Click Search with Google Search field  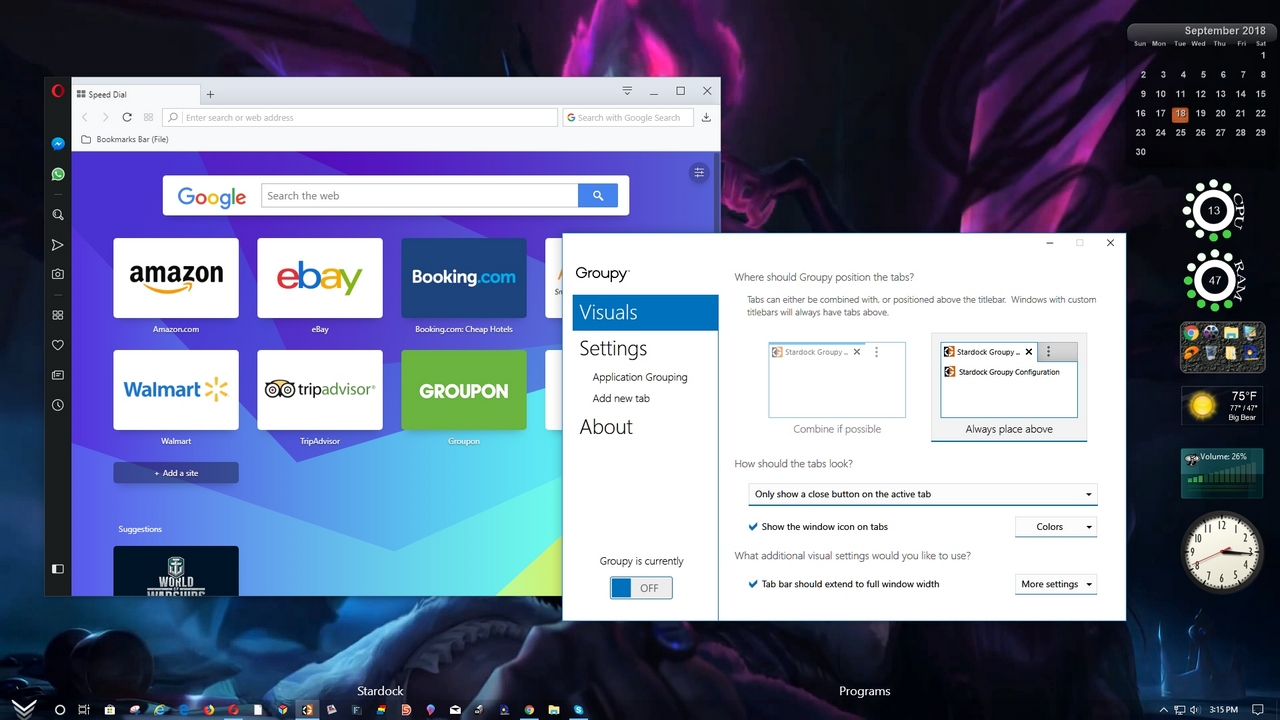pos(629,117)
